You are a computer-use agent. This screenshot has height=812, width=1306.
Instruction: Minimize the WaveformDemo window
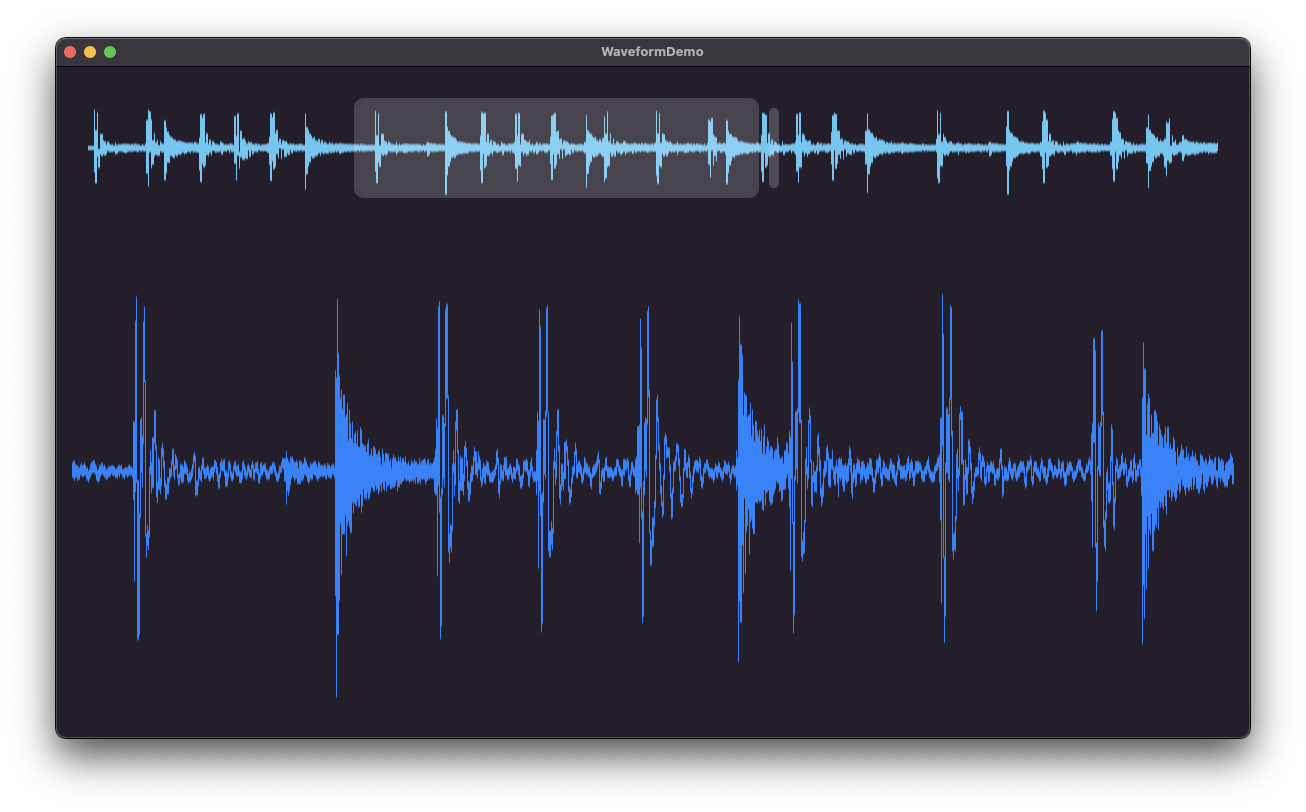coord(90,52)
